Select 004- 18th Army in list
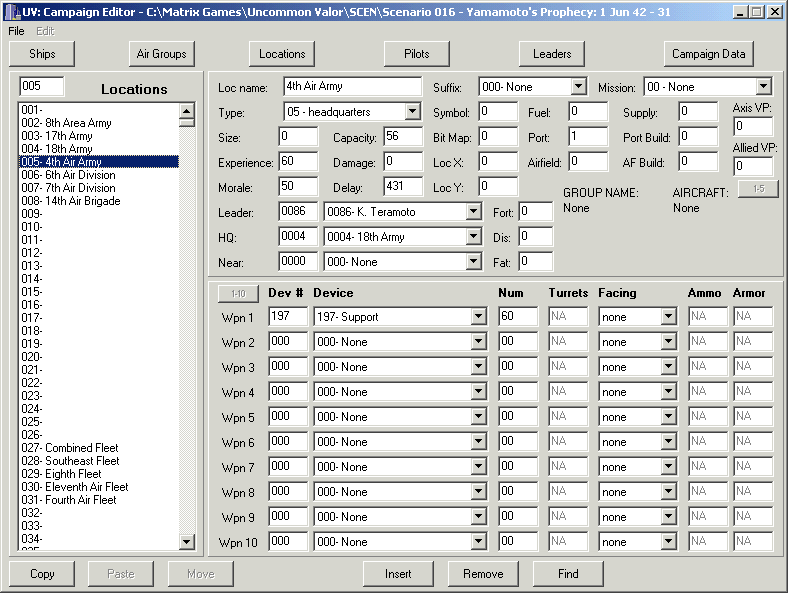The height and width of the screenshot is (593, 788). (98, 149)
